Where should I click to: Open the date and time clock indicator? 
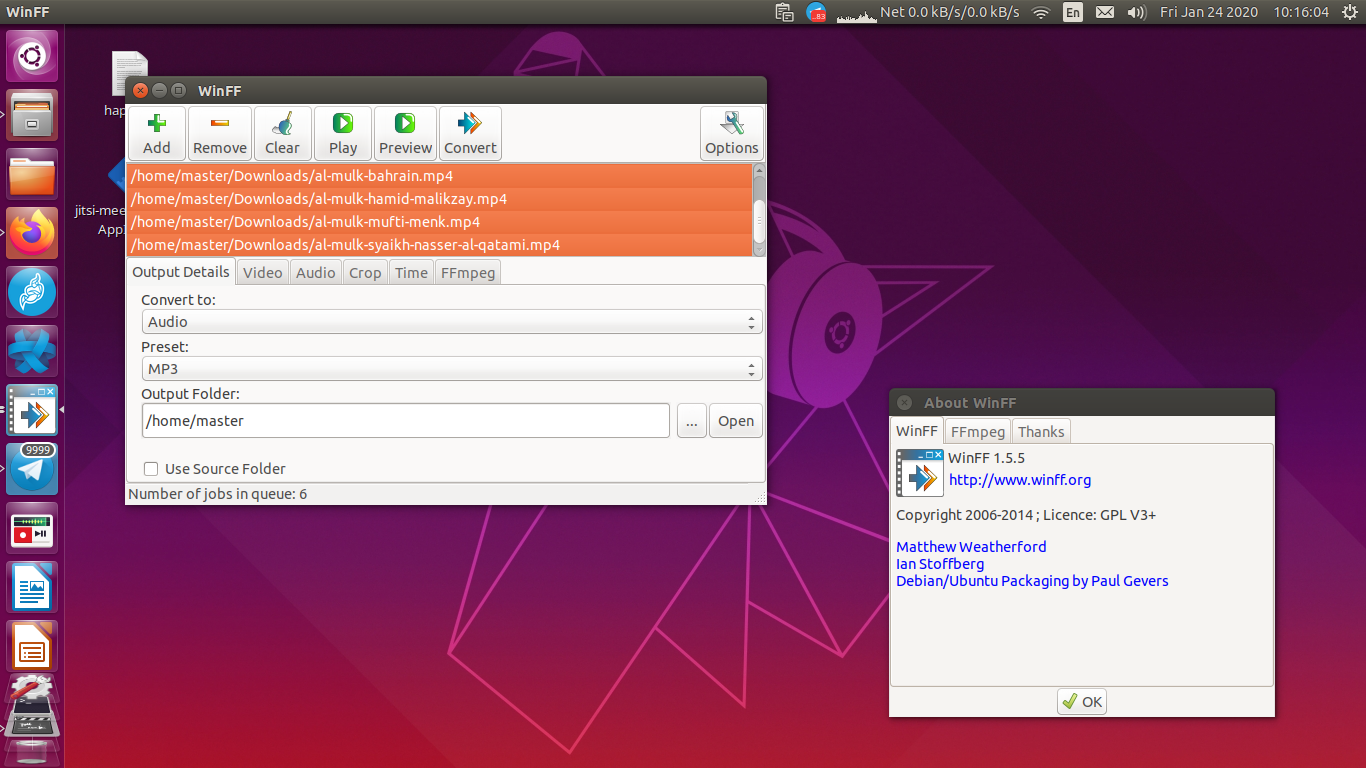coord(1244,12)
